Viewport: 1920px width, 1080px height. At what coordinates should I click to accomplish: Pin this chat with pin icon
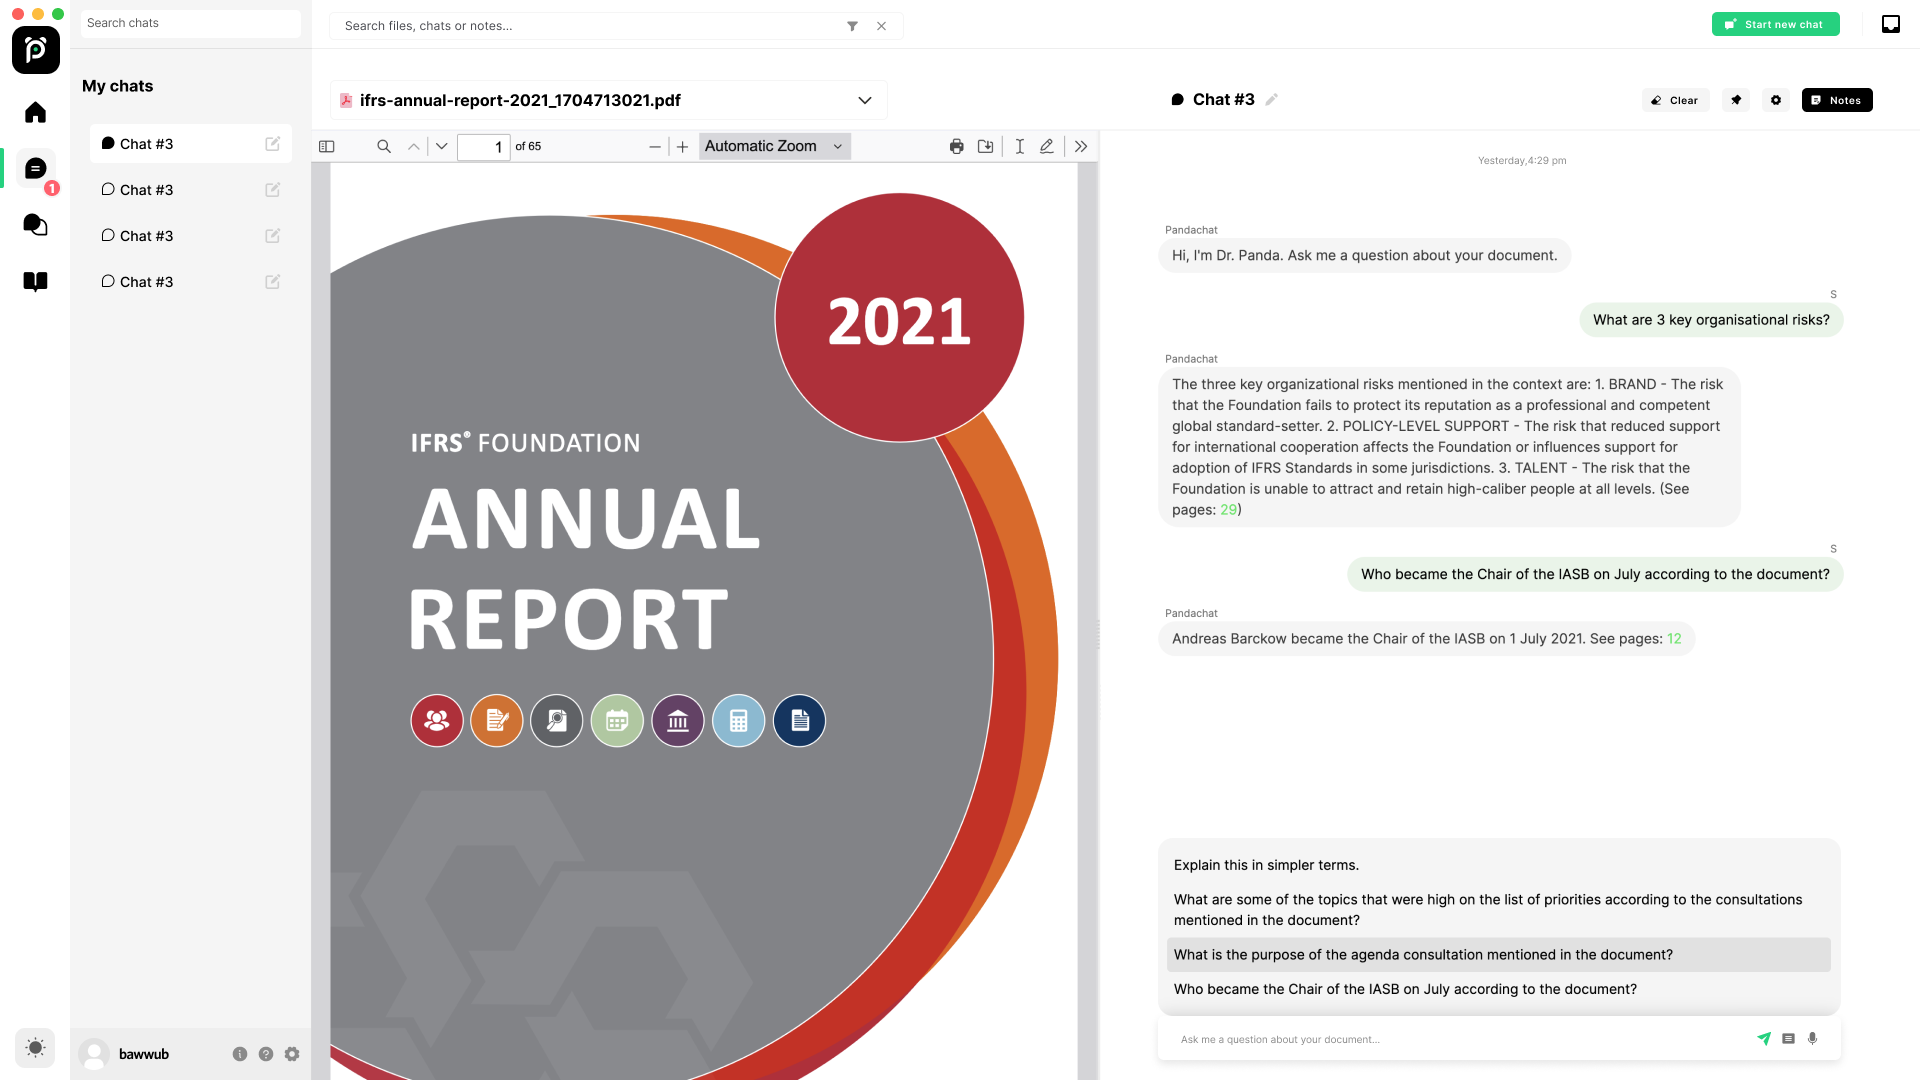[x=1736, y=100]
